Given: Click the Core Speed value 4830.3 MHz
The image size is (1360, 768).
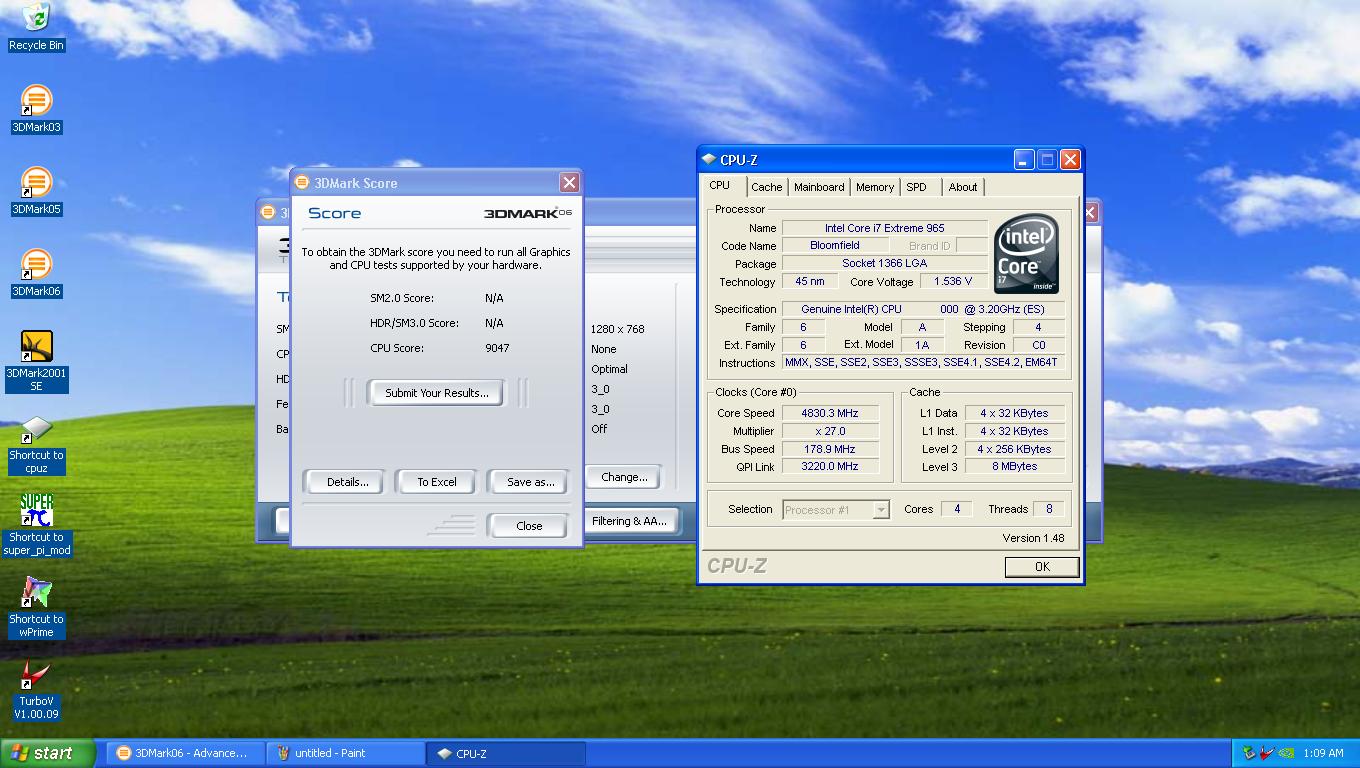Looking at the screenshot, I should click(830, 413).
